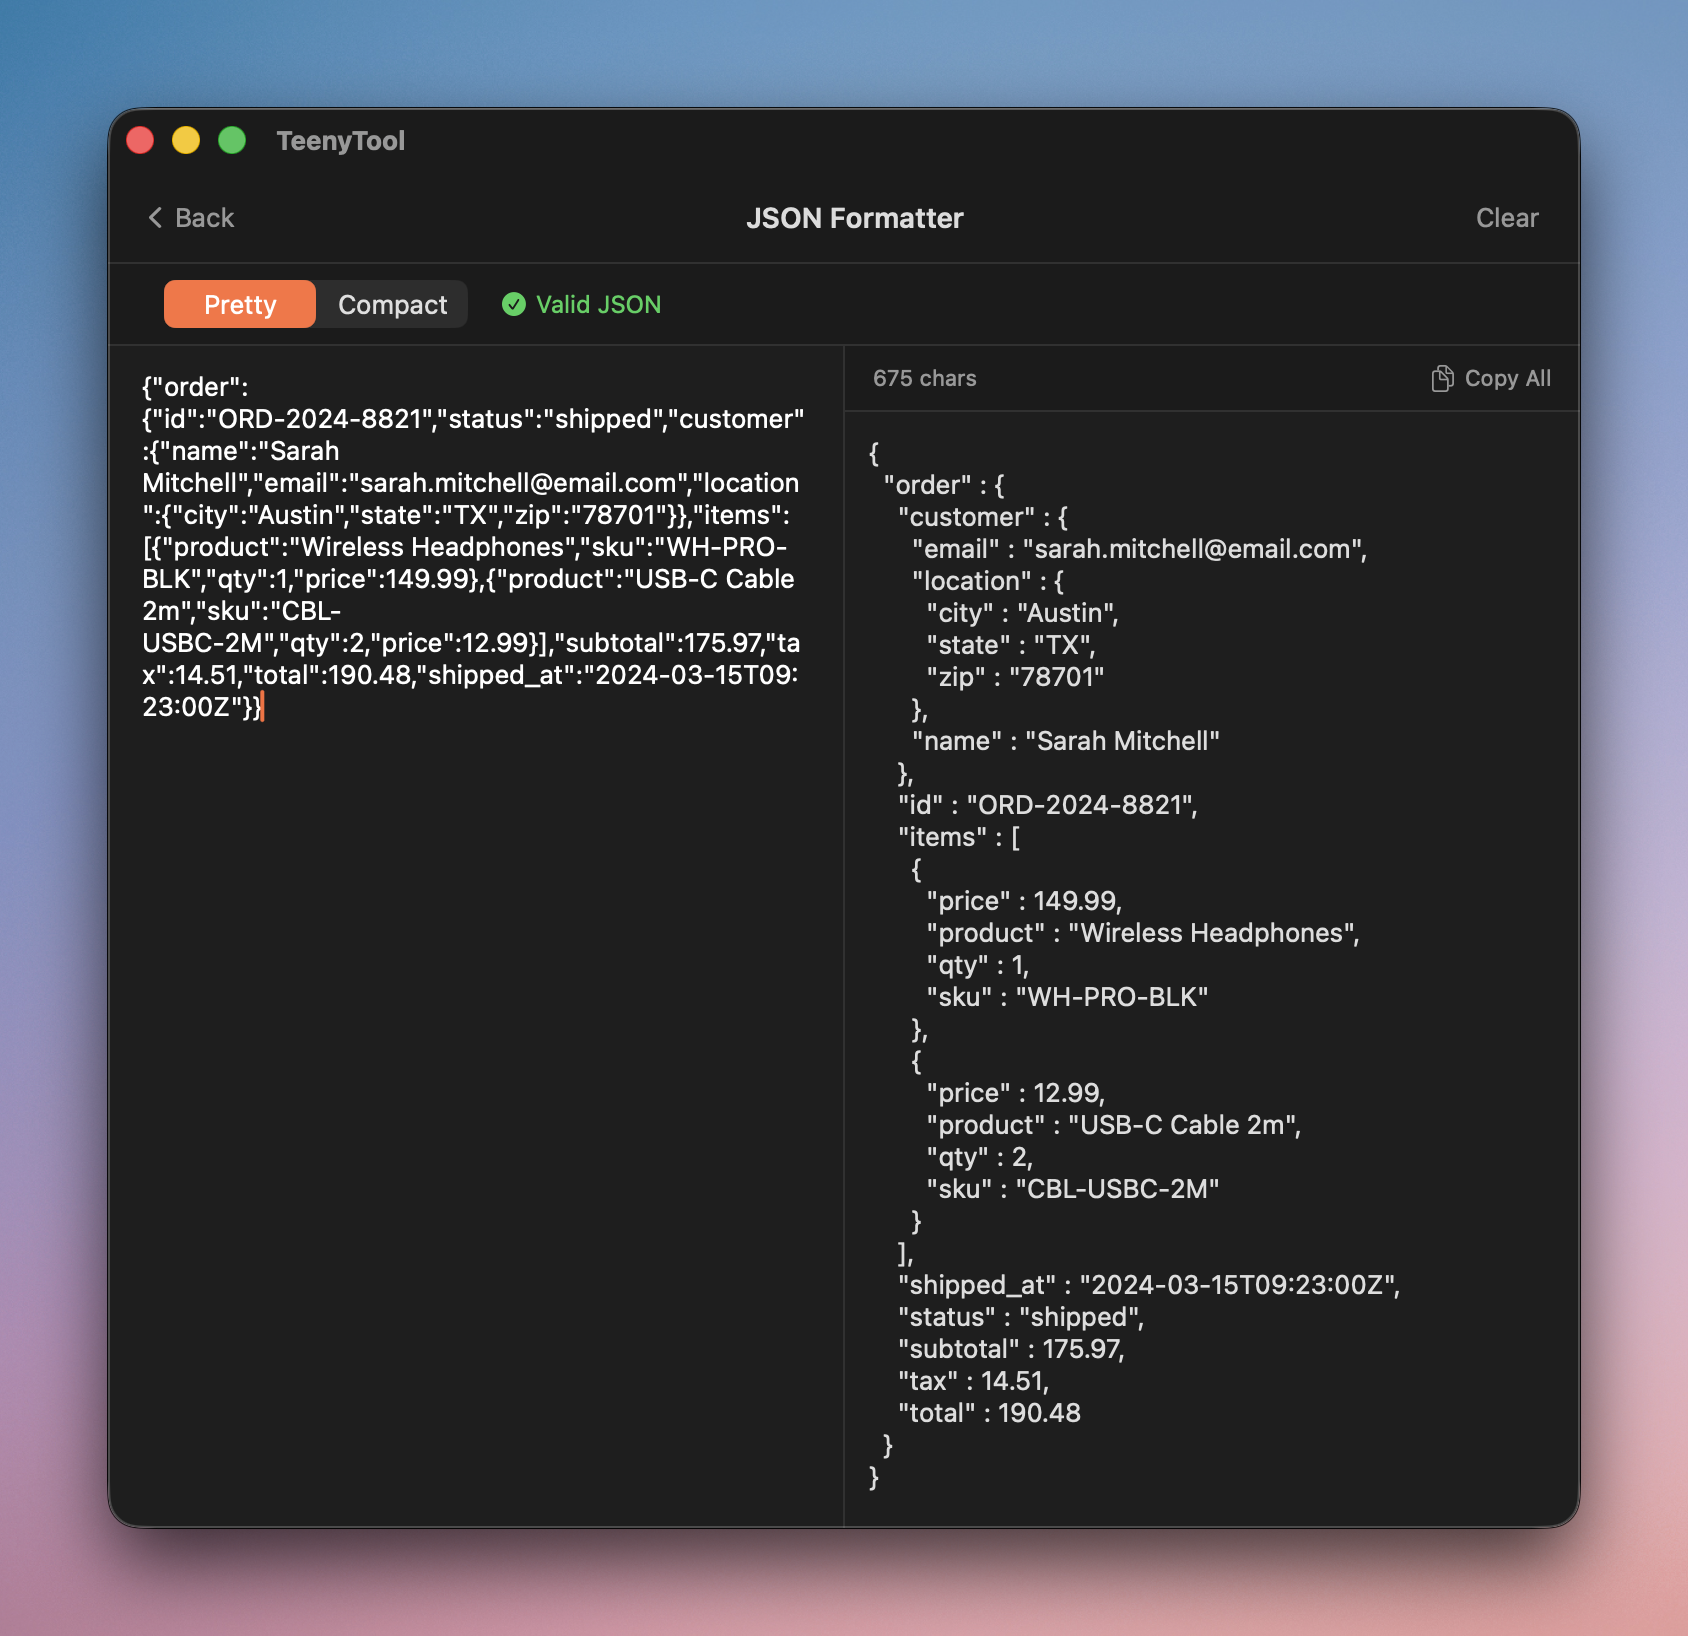
Task: Click the yellow macOS minimize button
Action: click(186, 141)
